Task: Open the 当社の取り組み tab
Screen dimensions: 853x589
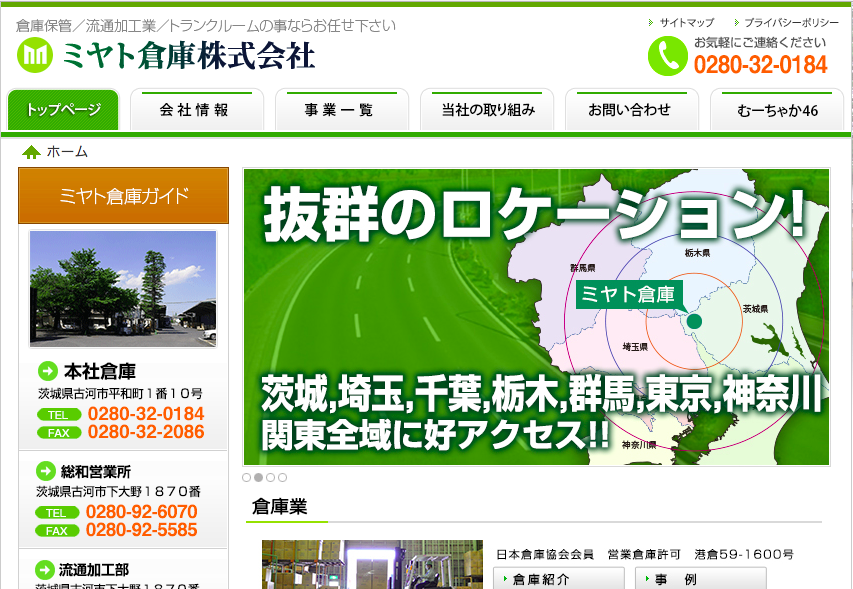Action: click(x=487, y=110)
